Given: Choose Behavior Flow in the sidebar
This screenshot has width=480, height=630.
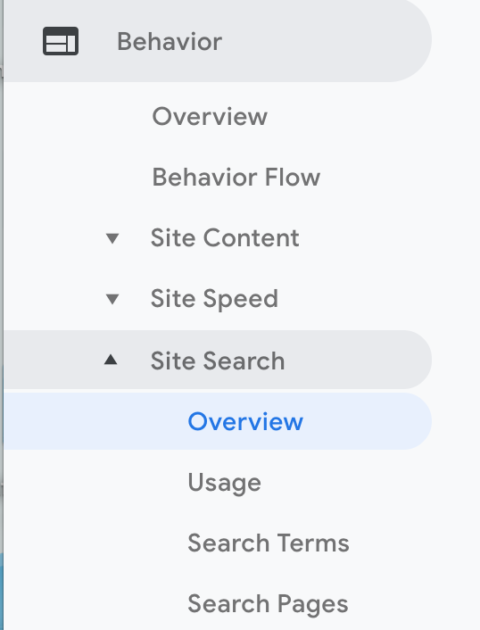Looking at the screenshot, I should pos(236,177).
